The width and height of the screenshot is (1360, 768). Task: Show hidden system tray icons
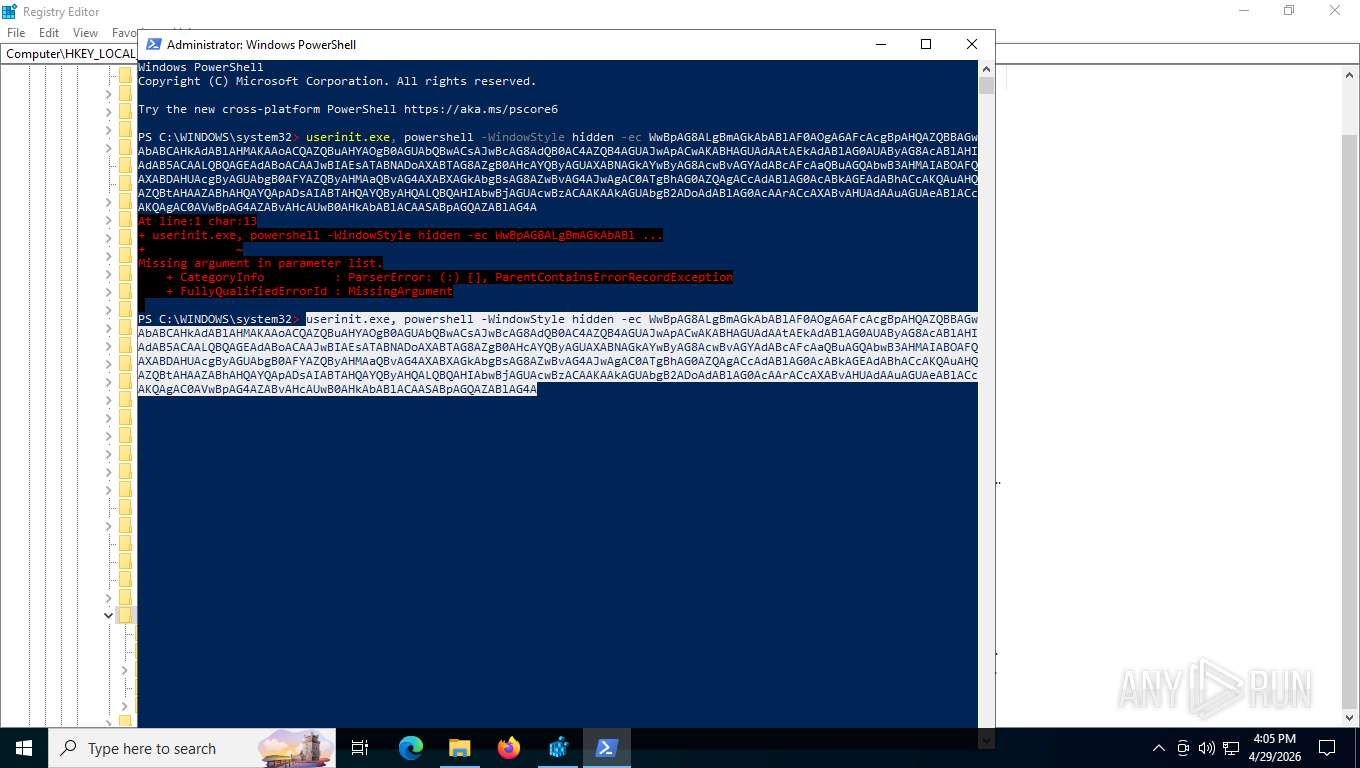coord(1159,748)
